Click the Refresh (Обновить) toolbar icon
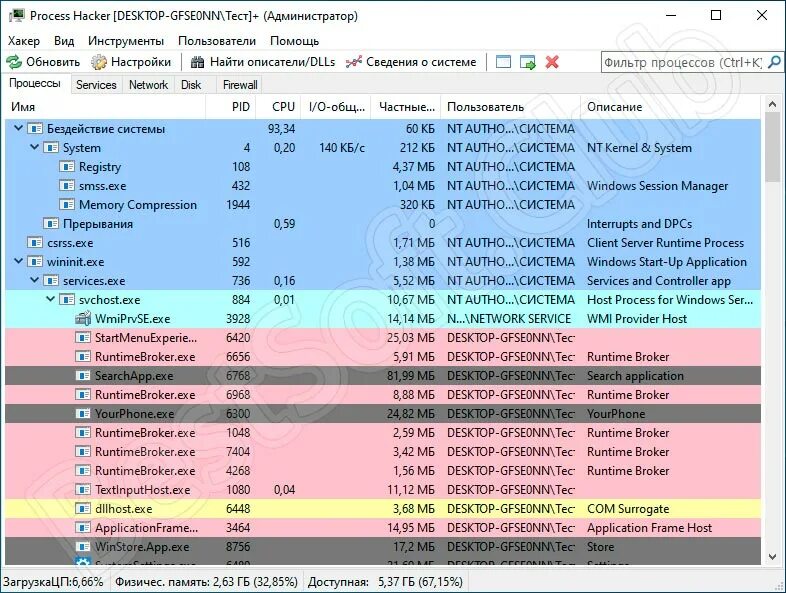Image resolution: width=786 pixels, height=593 pixels. [14, 62]
